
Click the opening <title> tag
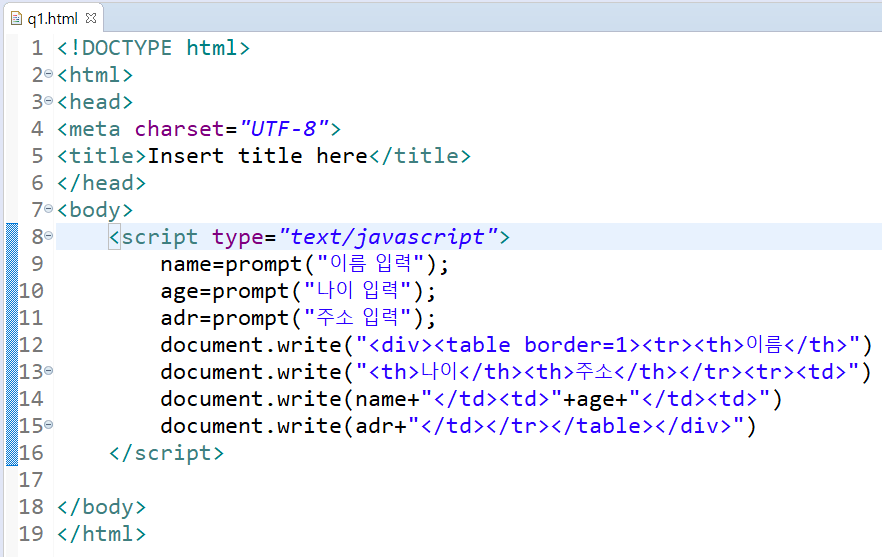tap(102, 156)
